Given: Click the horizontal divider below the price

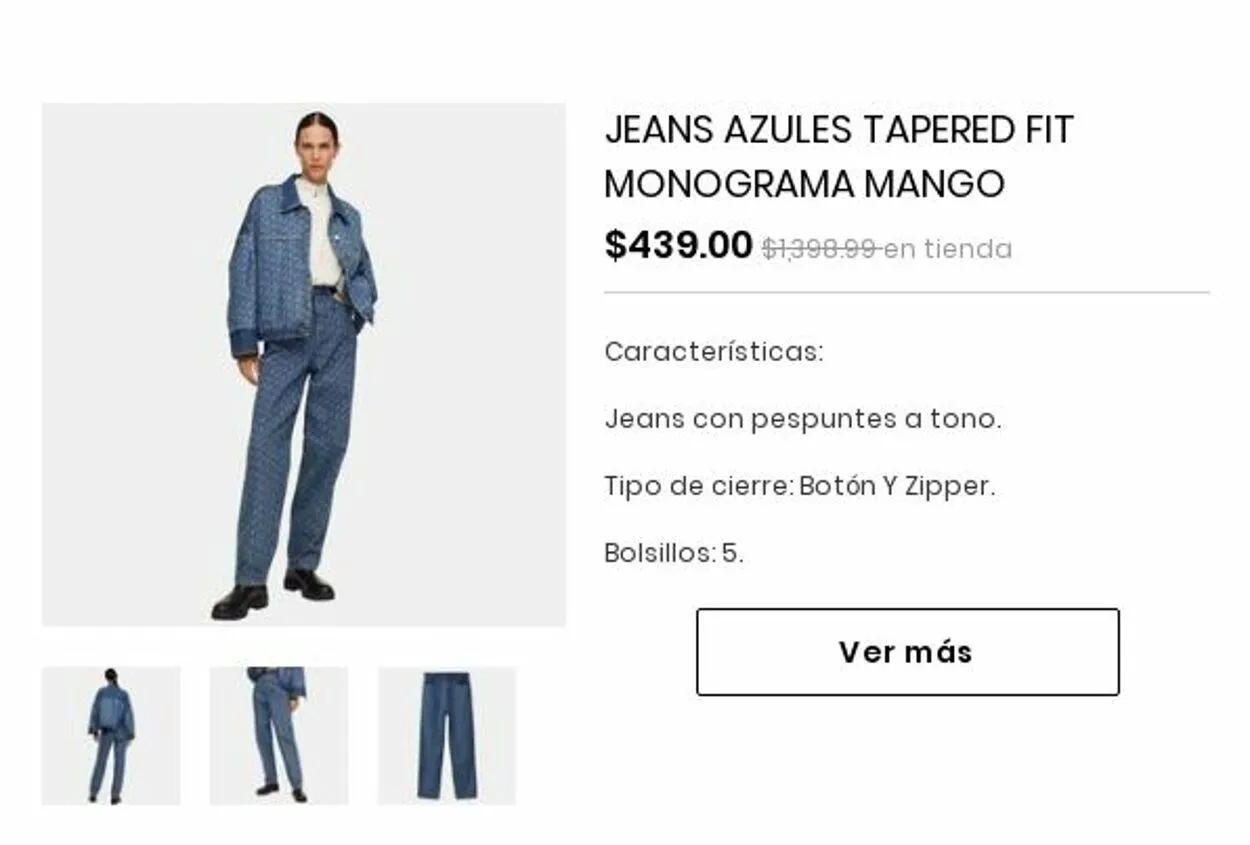Looking at the screenshot, I should (x=907, y=293).
